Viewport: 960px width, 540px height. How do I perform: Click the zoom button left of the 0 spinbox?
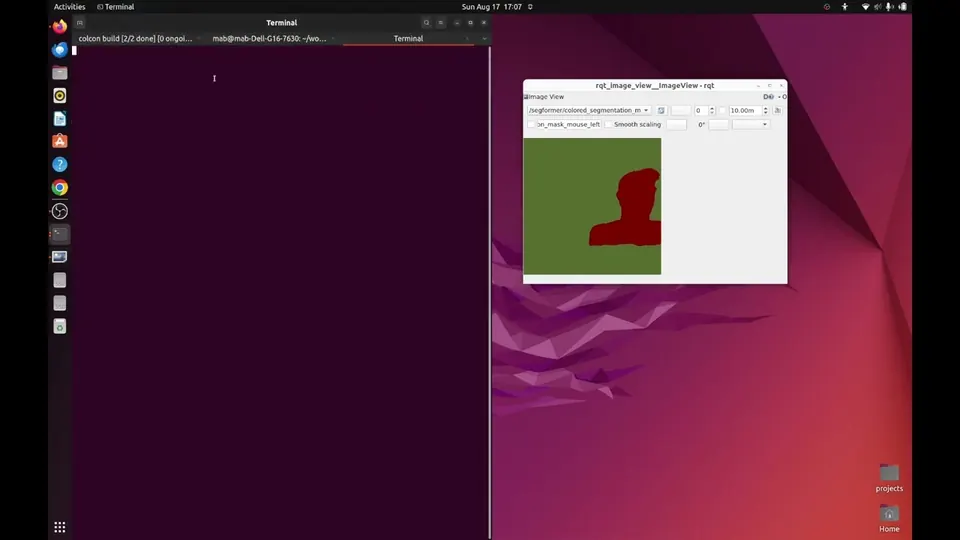pyautogui.click(x=681, y=111)
